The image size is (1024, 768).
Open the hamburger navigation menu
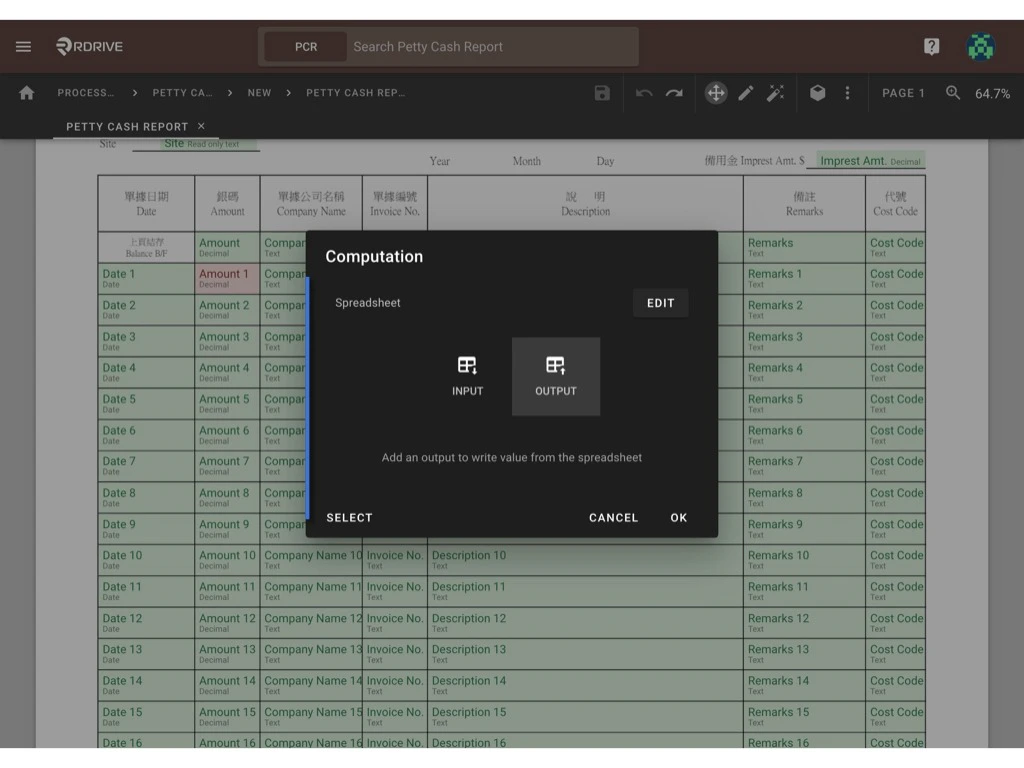coord(23,46)
